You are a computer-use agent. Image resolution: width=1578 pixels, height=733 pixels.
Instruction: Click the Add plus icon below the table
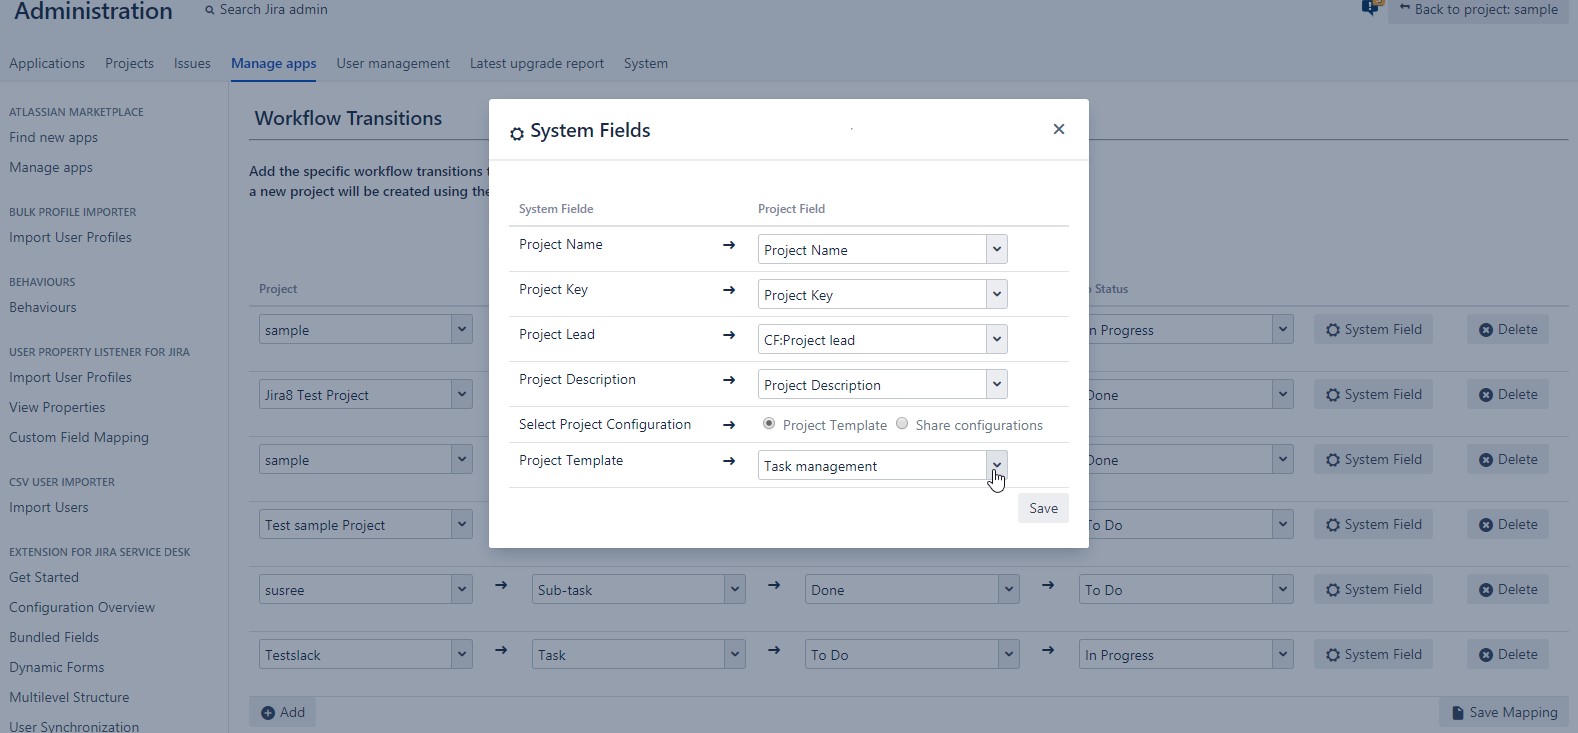pos(268,713)
